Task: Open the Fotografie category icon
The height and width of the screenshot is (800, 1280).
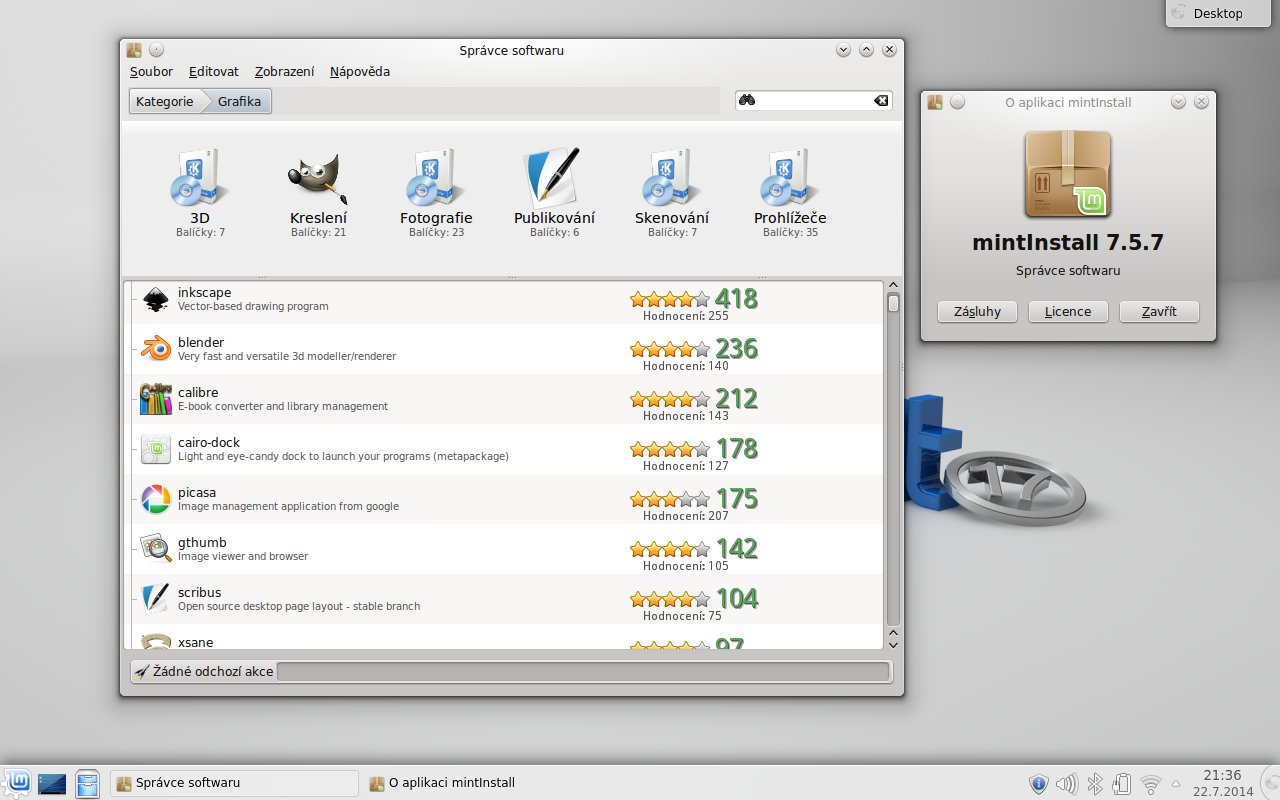Action: [x=436, y=178]
